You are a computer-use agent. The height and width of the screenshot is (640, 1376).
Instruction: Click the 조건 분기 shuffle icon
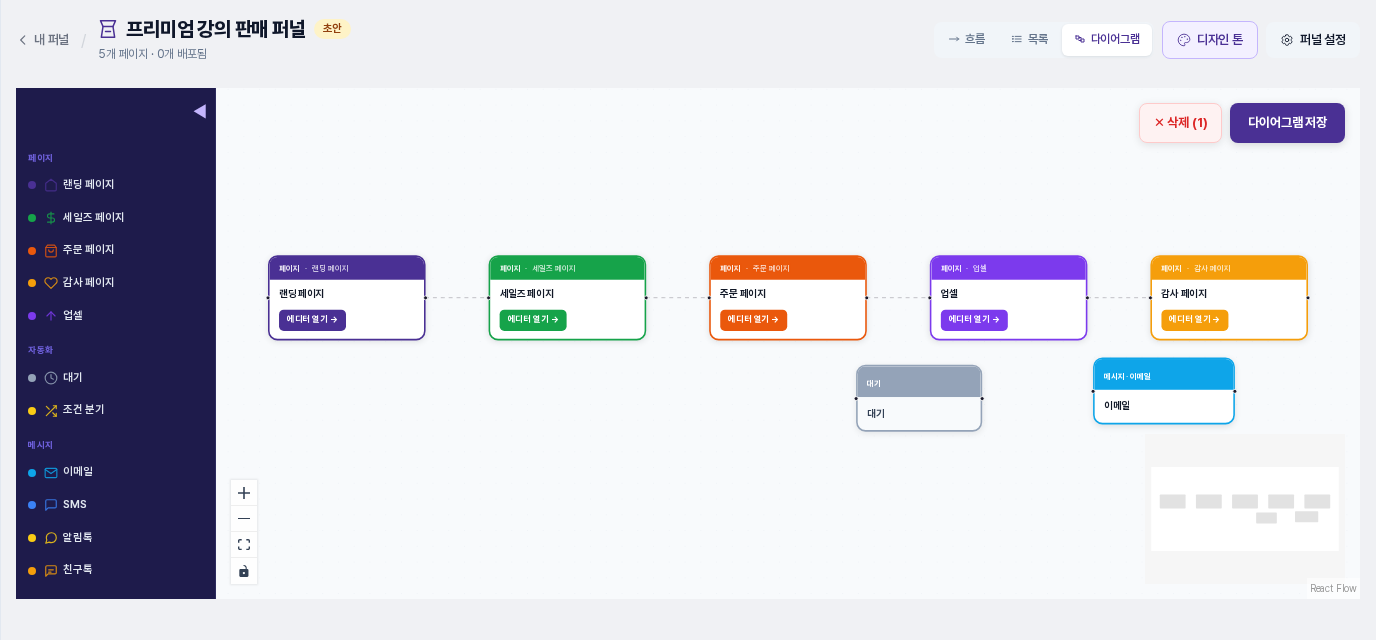(51, 410)
